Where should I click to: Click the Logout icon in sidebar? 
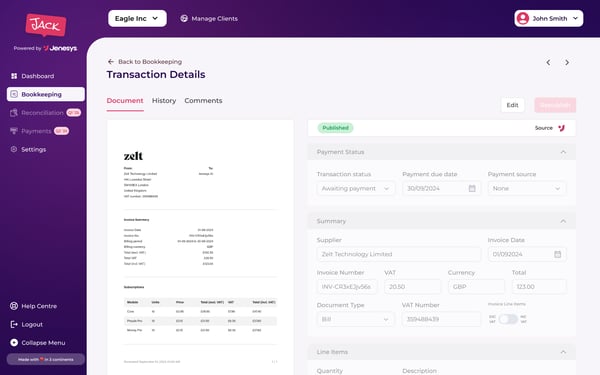tap(14, 324)
